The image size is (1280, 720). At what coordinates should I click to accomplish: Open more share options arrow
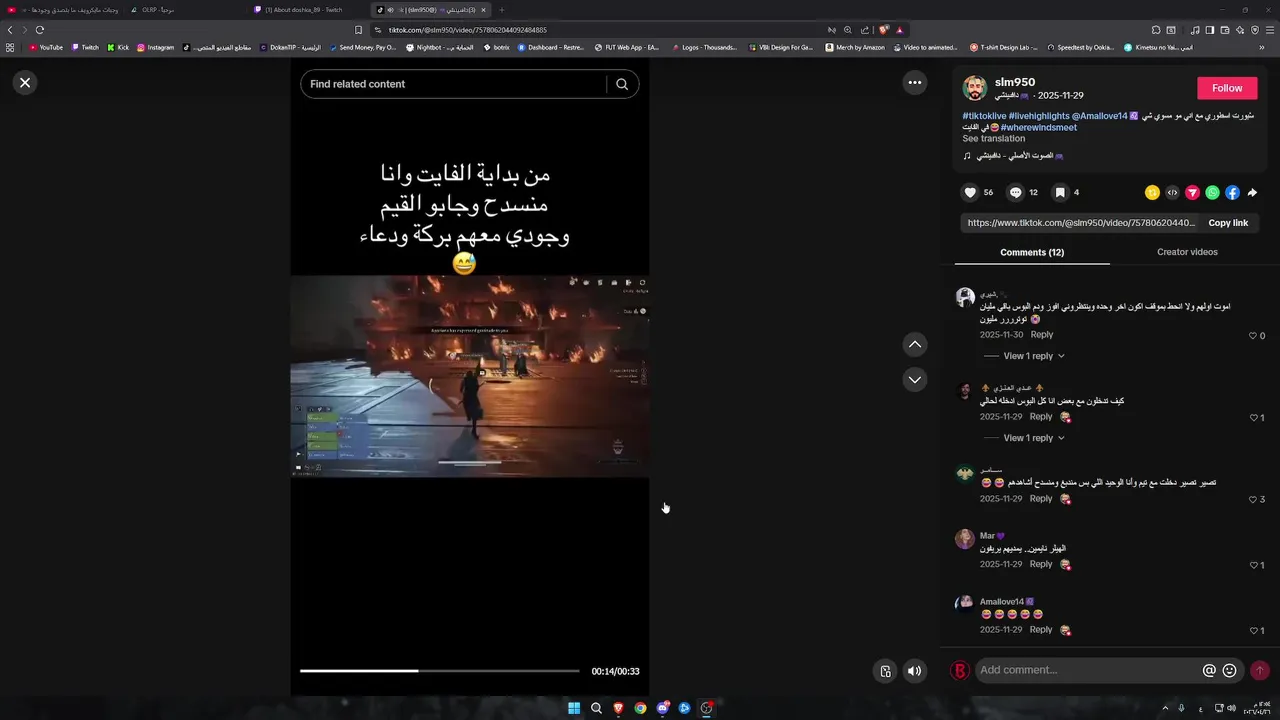click(x=1252, y=192)
